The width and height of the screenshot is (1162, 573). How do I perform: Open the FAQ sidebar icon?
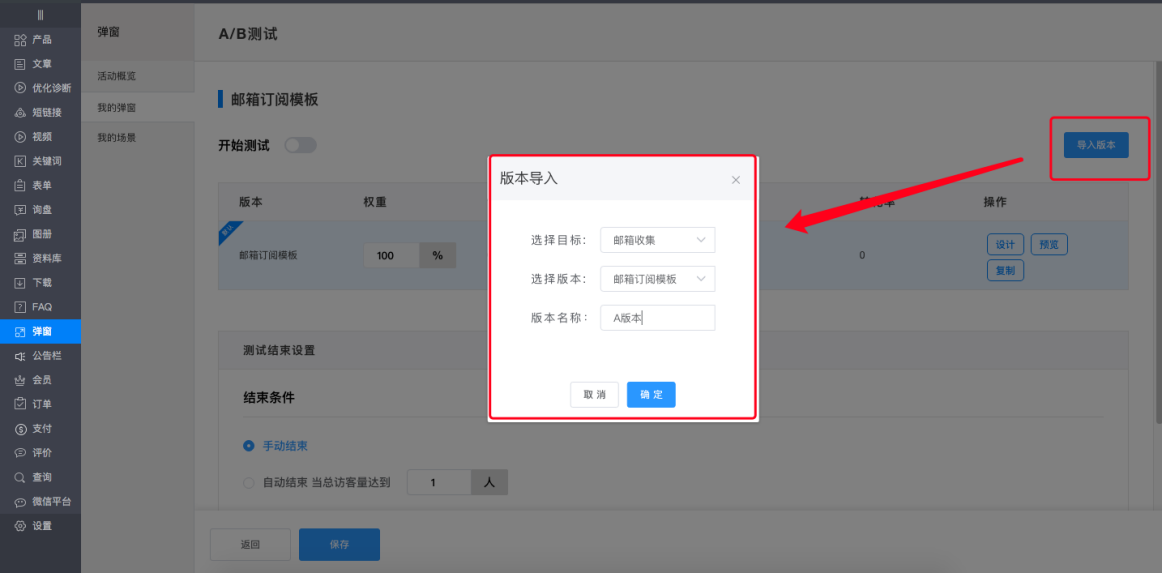[21, 307]
